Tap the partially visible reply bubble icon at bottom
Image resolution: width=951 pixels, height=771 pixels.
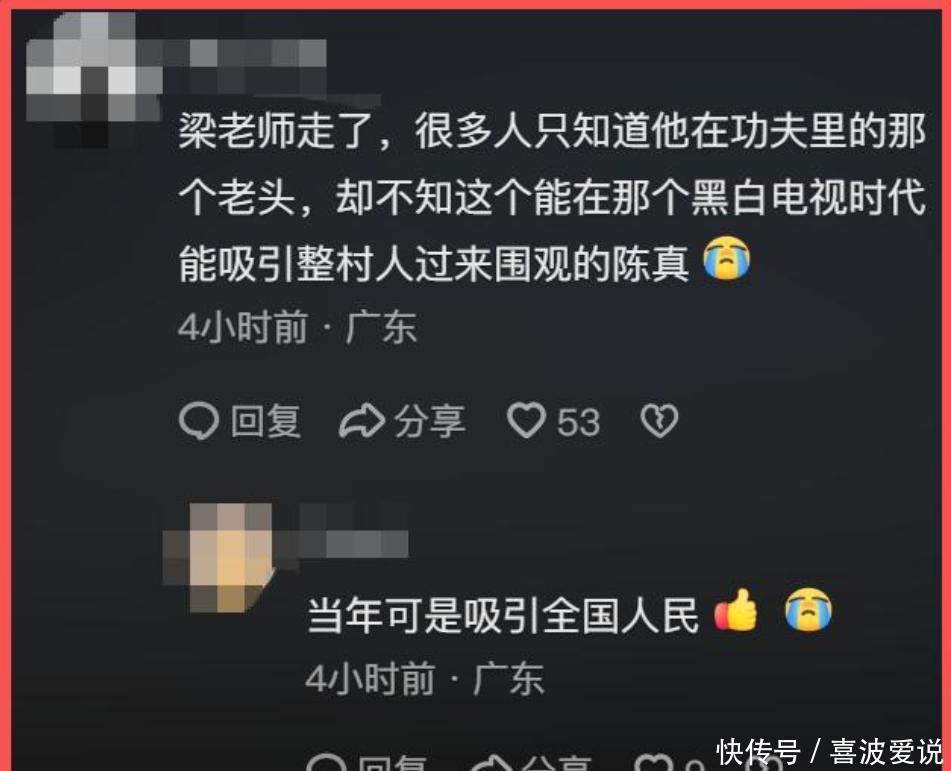click(x=326, y=762)
